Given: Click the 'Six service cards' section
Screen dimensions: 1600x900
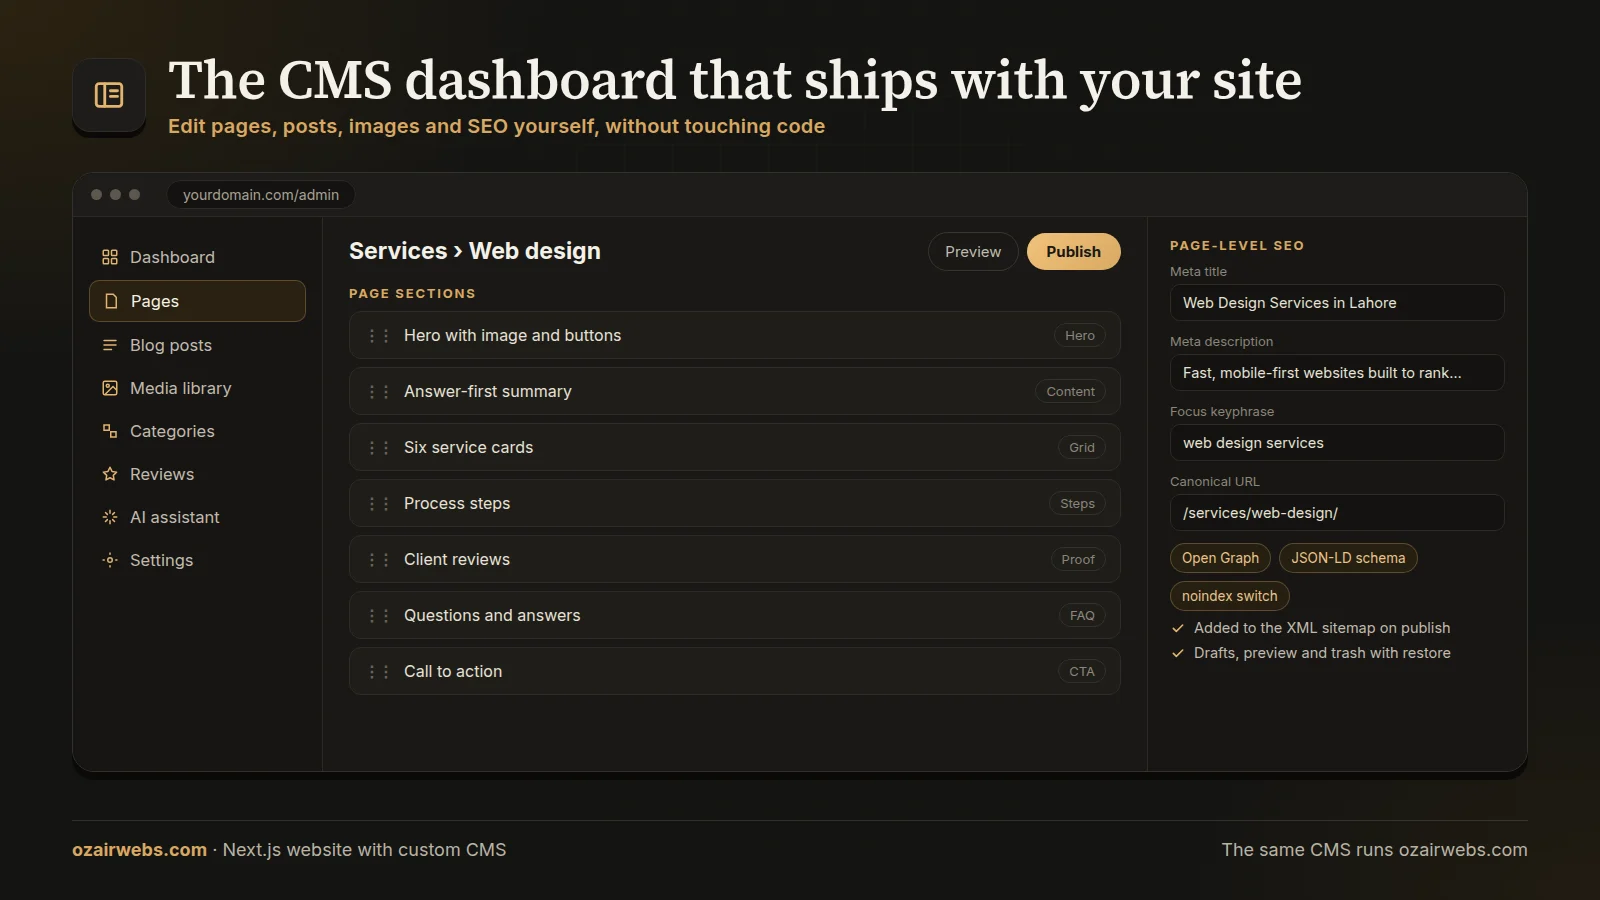Looking at the screenshot, I should [x=735, y=447].
